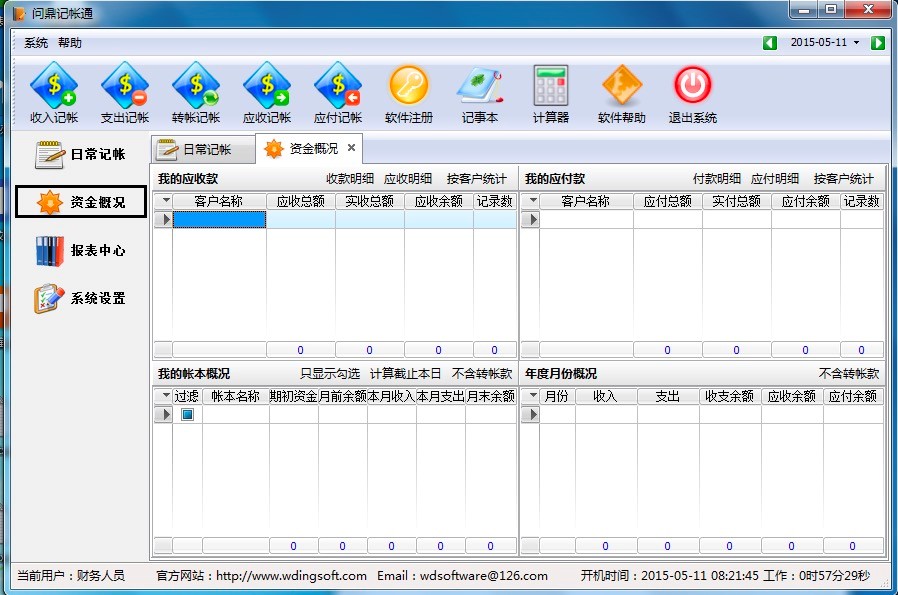The width and height of the screenshot is (898, 595).
Task: Click 收款明细 link in receivables panel
Action: click(x=350, y=179)
